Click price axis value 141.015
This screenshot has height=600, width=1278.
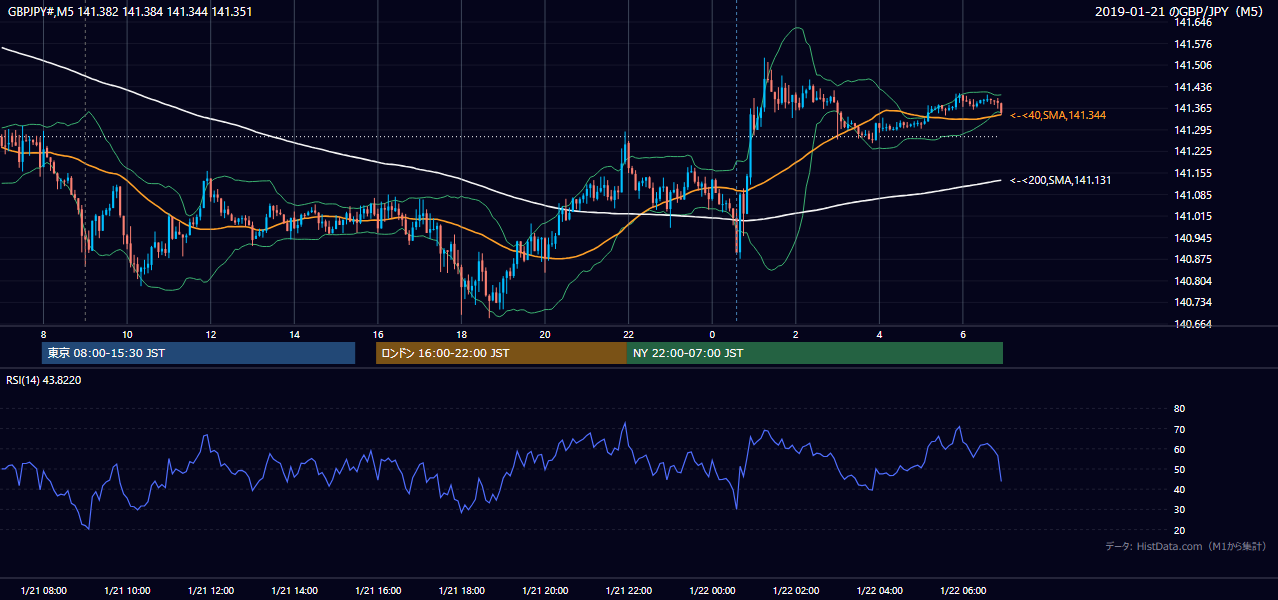(x=1193, y=216)
